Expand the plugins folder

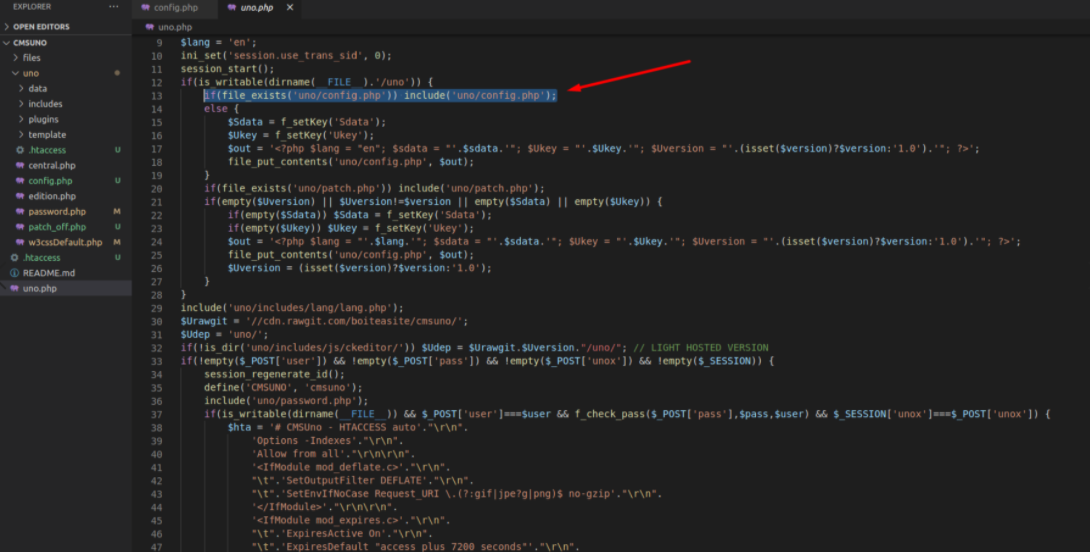[x=43, y=119]
